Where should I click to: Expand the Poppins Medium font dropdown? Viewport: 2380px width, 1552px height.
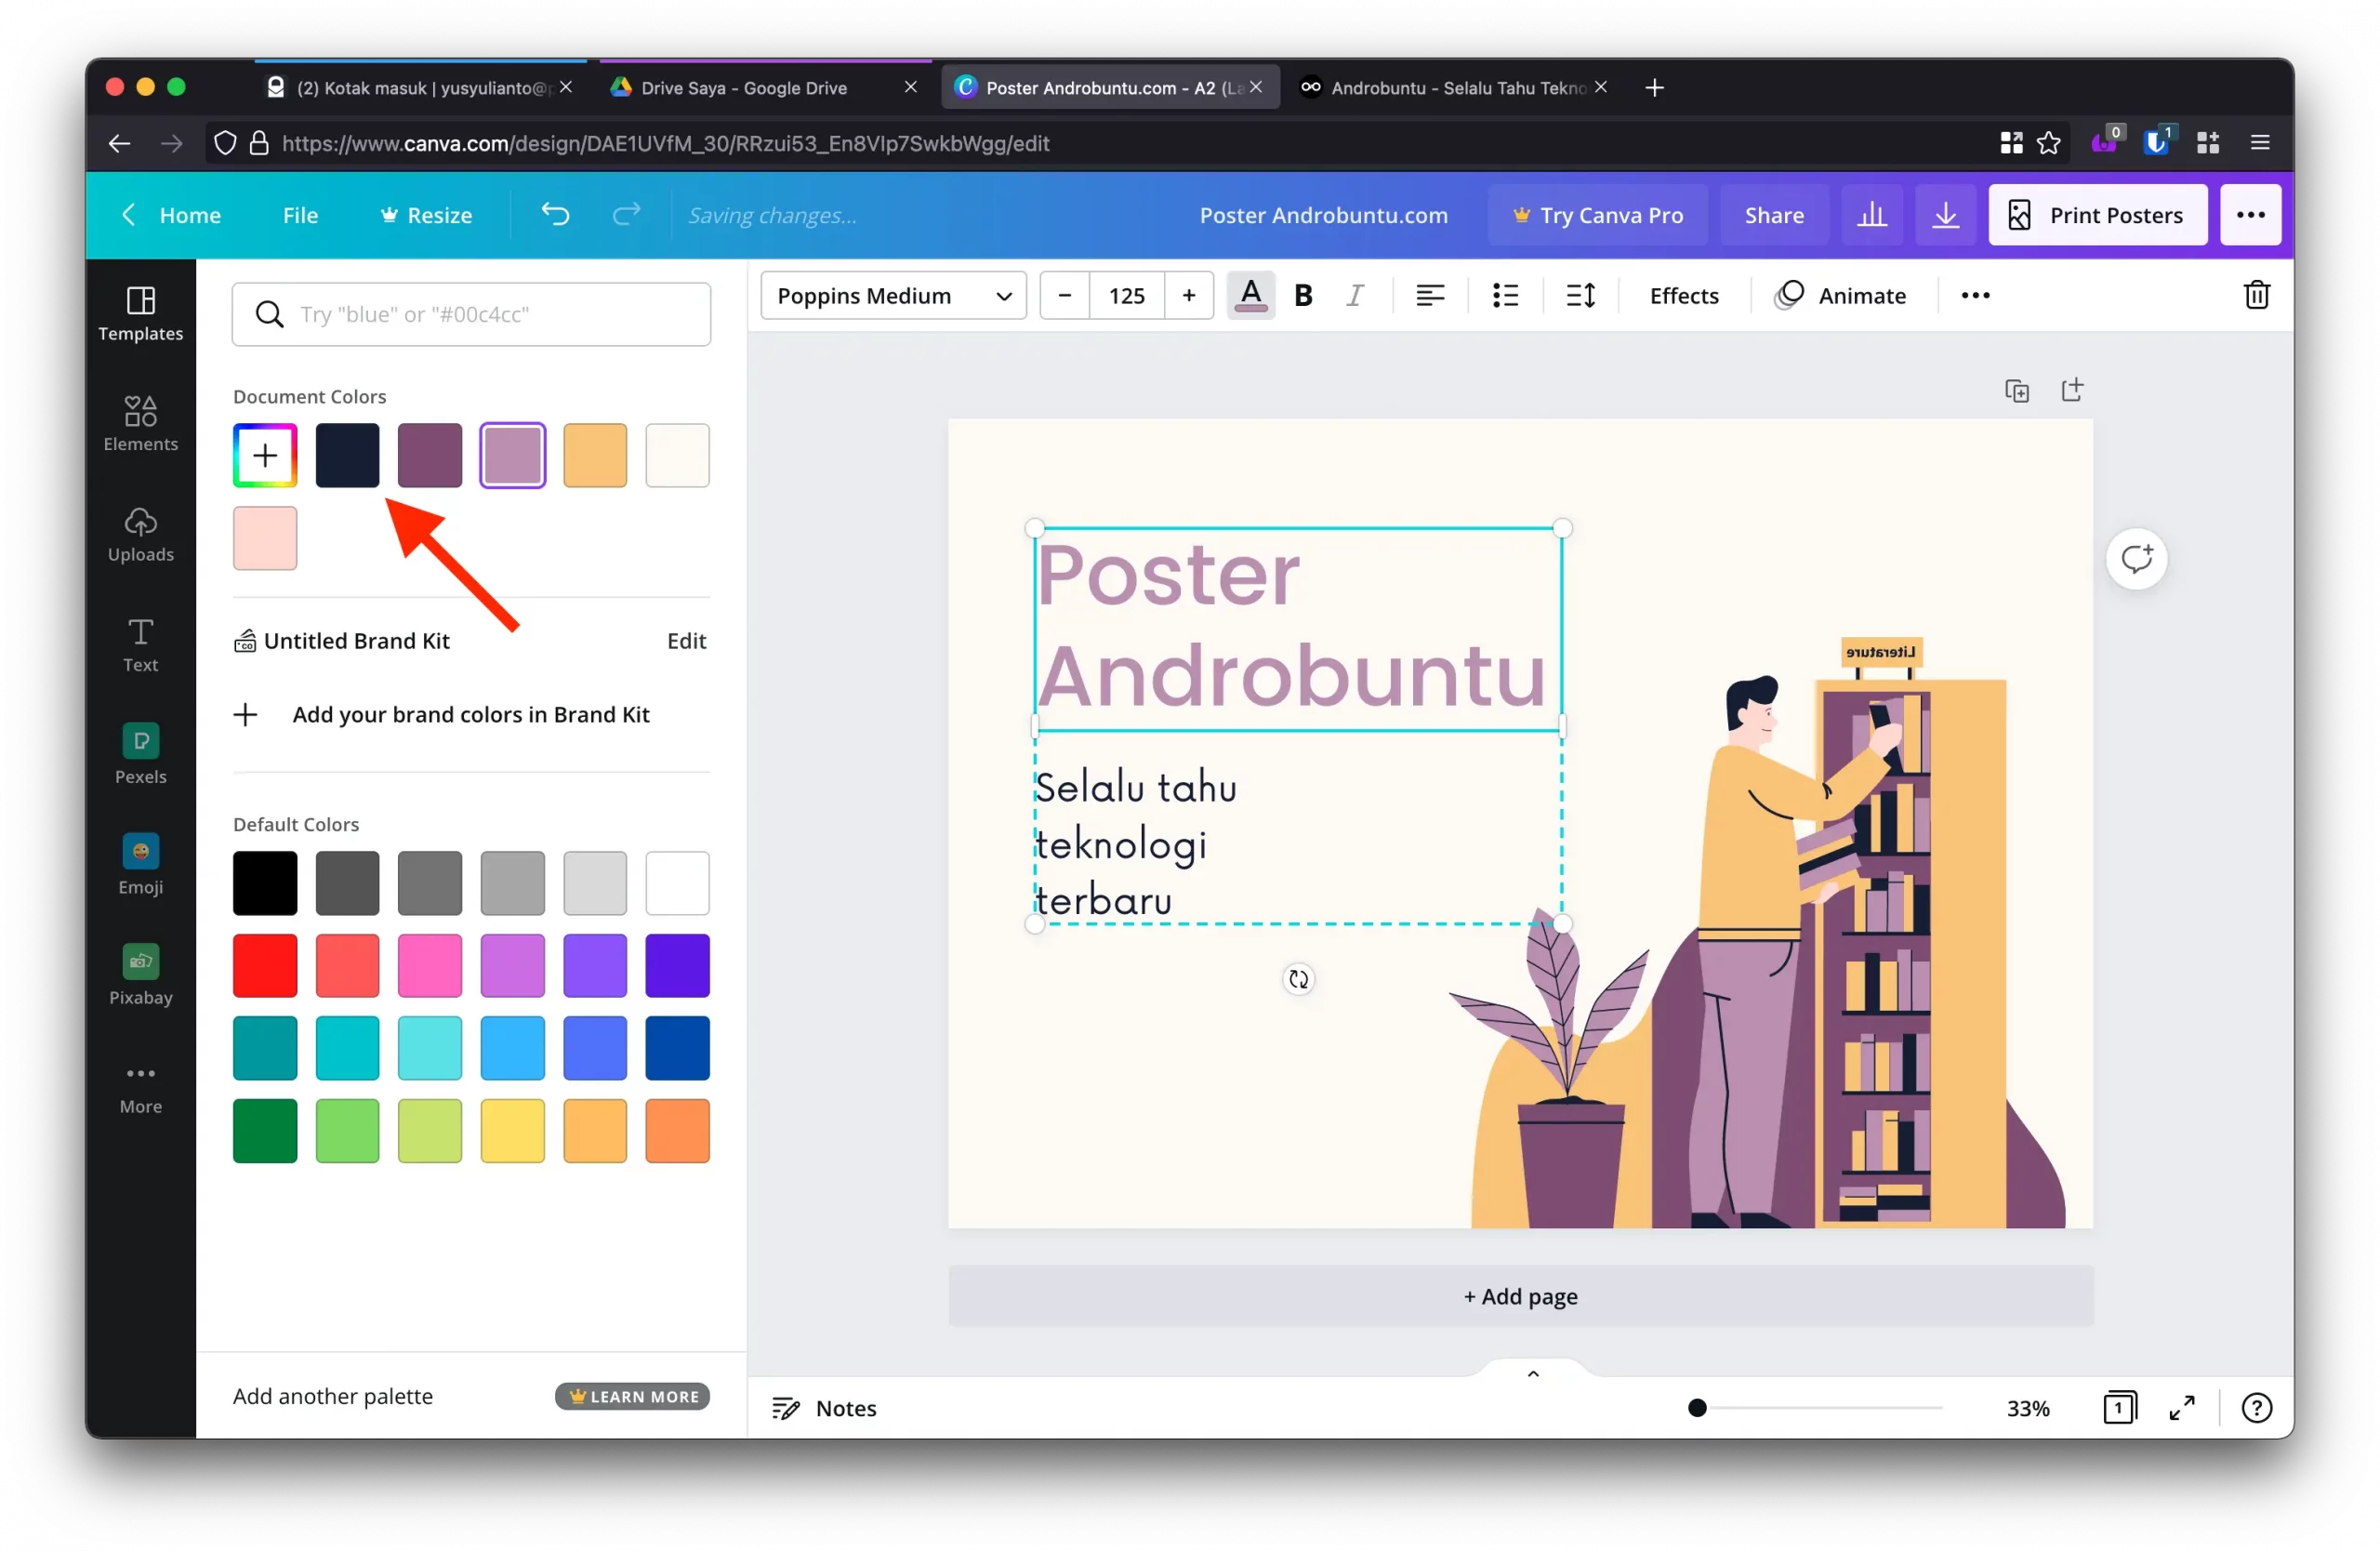[893, 295]
